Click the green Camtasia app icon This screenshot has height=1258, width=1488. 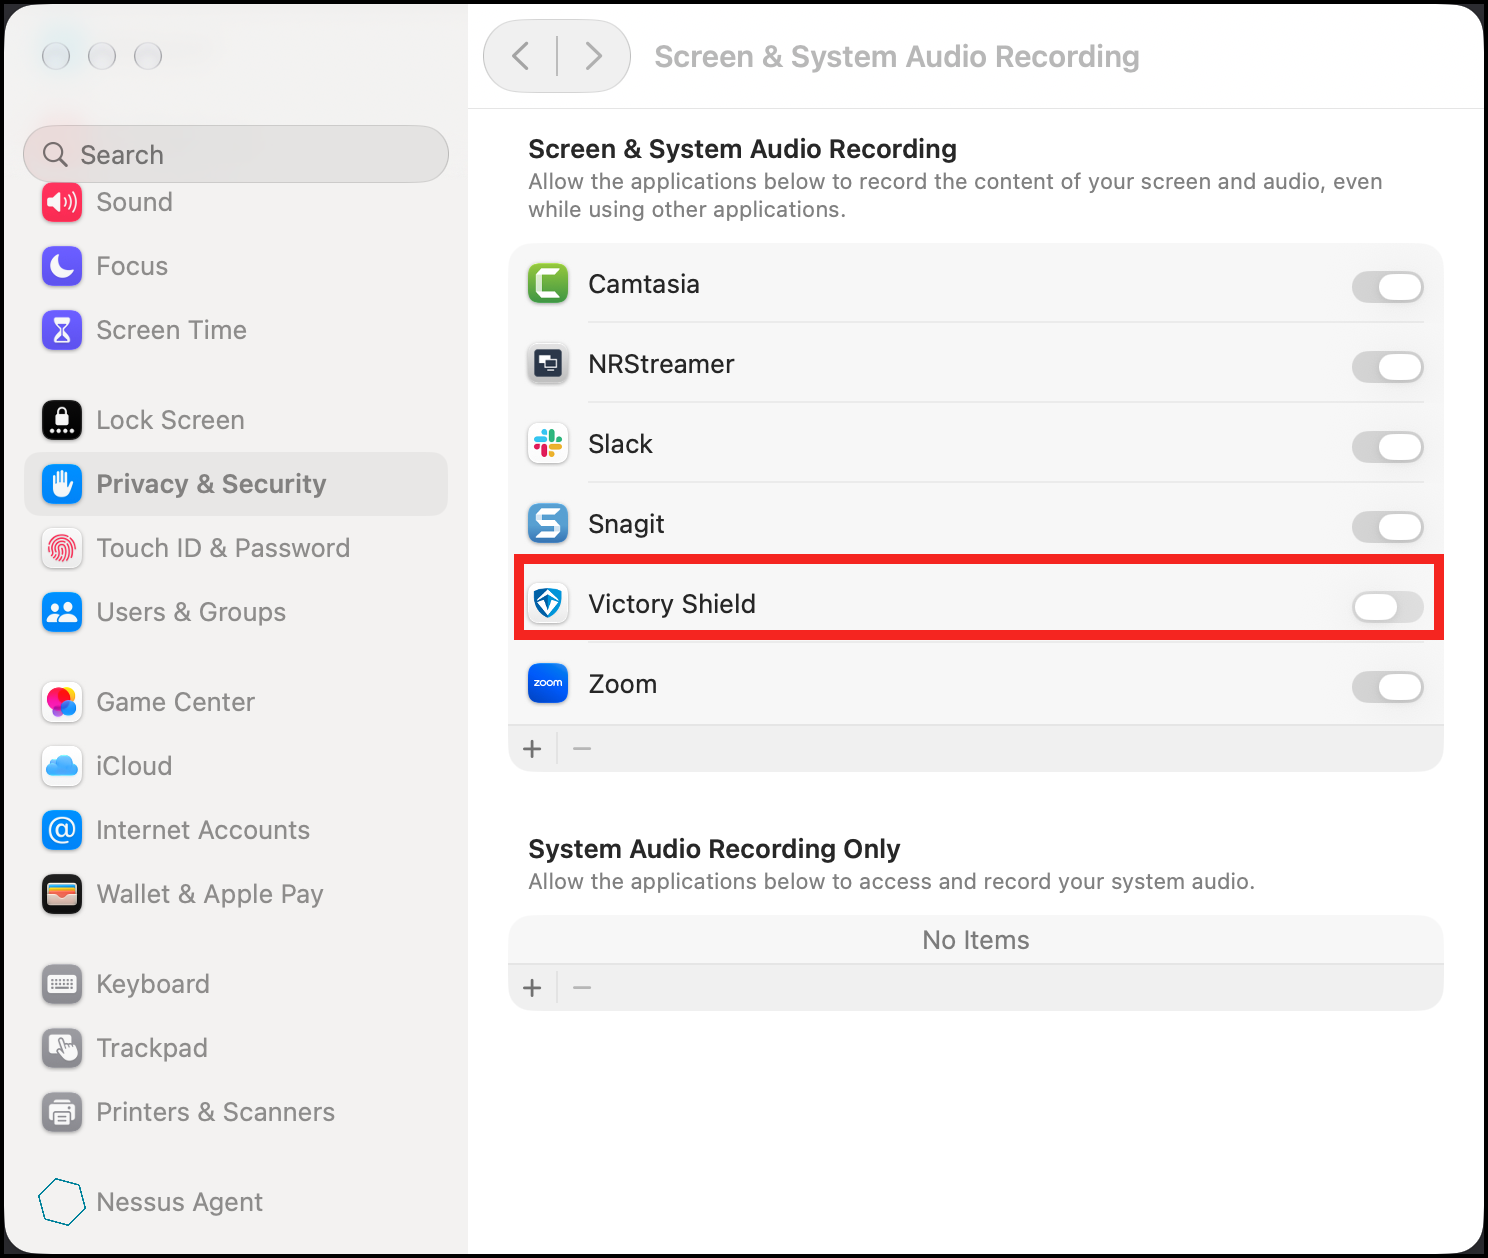click(548, 284)
